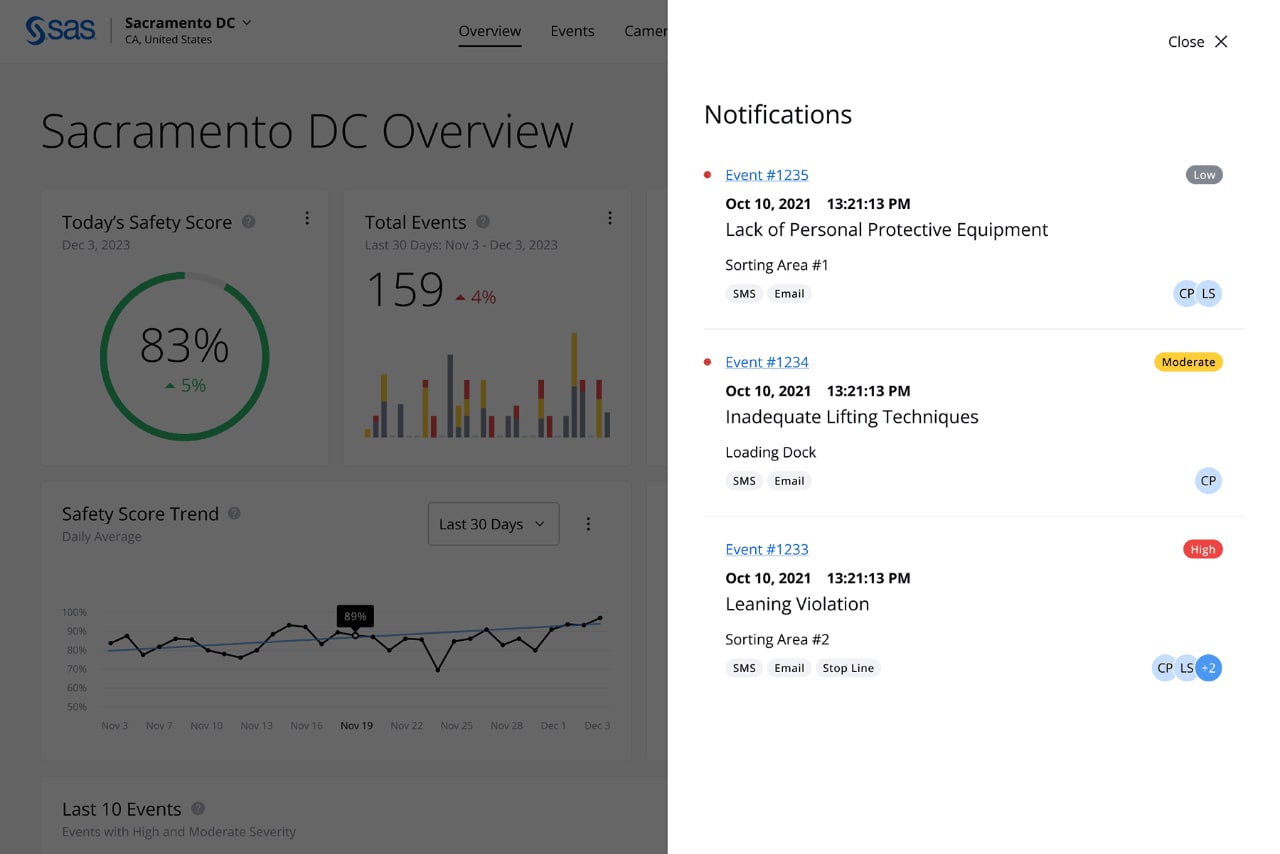Open Safety Score Trend kebab menu
The width and height of the screenshot is (1280, 854).
(588, 524)
